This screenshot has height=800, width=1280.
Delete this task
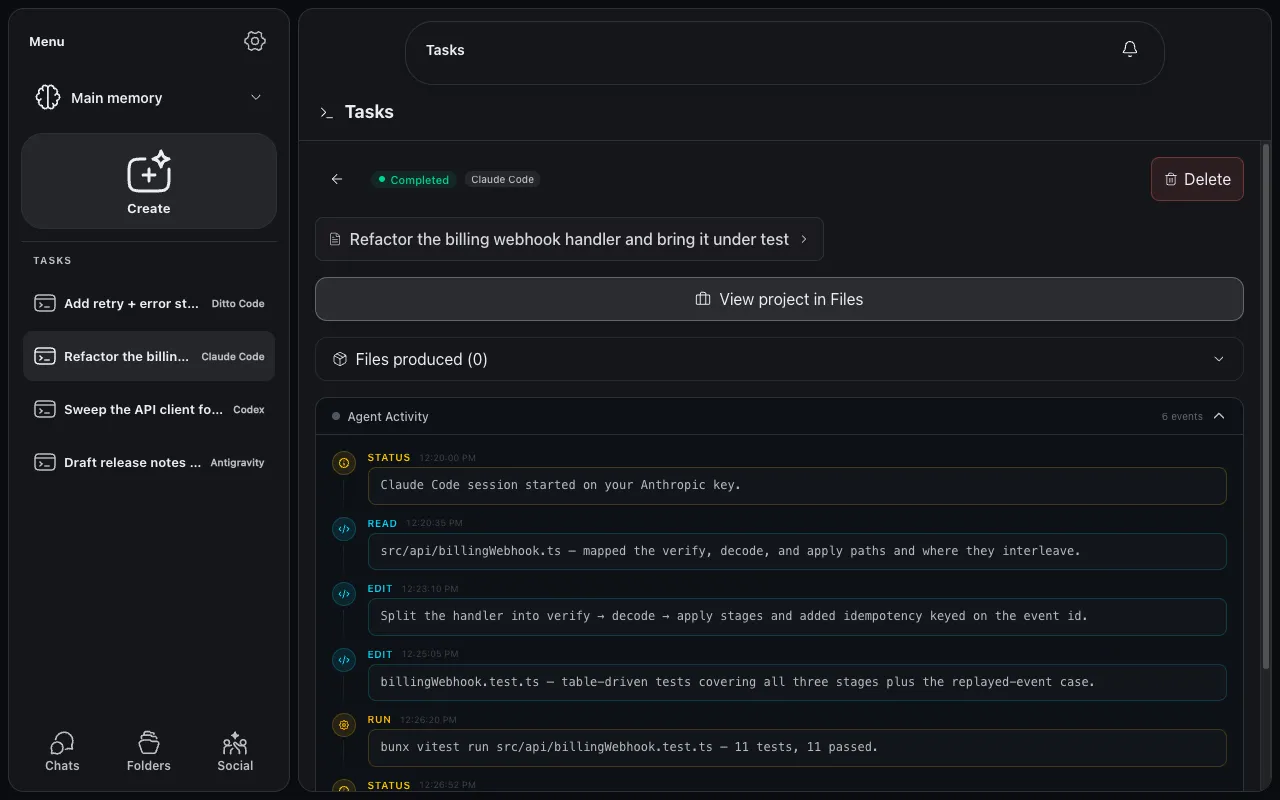click(x=1197, y=179)
